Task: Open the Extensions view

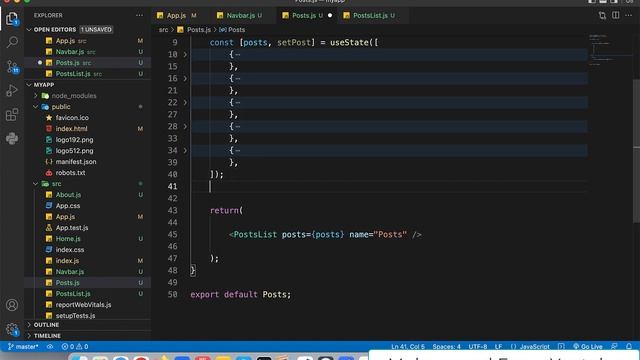Action: pyautogui.click(x=12, y=115)
